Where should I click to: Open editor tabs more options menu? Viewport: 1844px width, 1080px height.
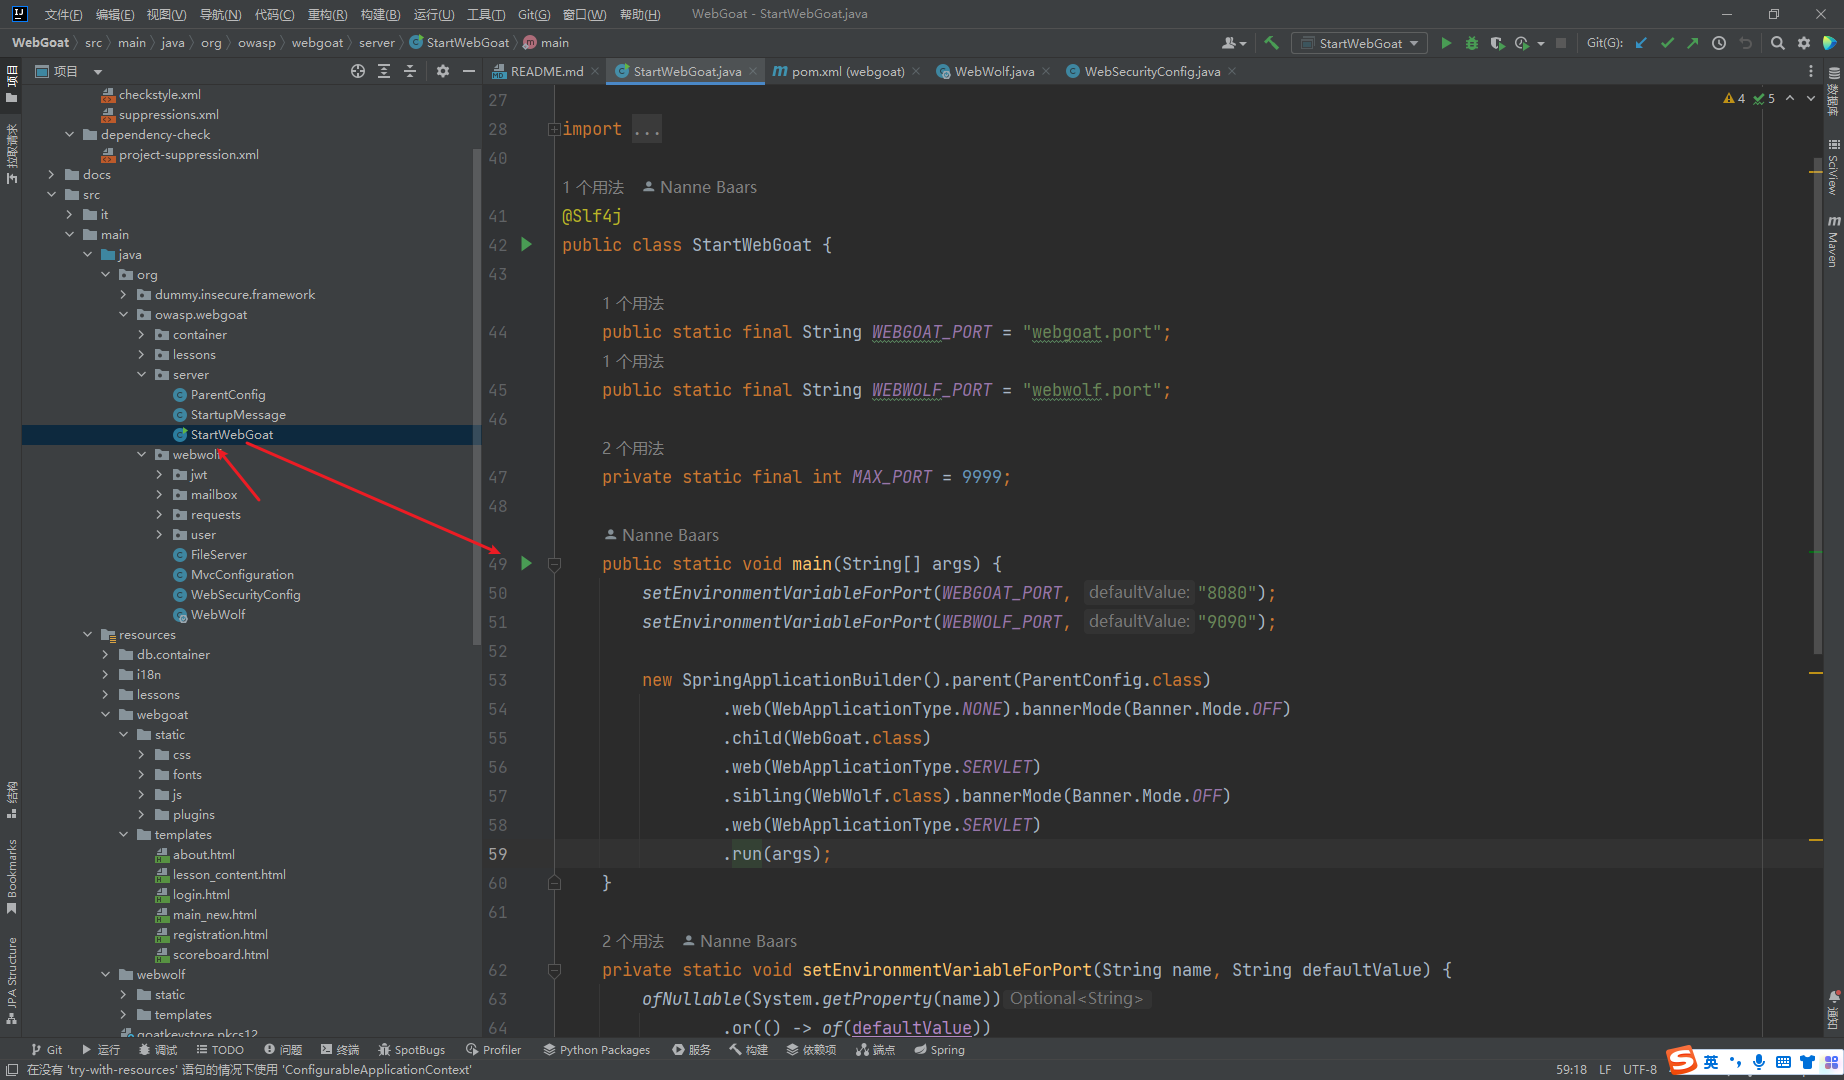[x=1810, y=71]
